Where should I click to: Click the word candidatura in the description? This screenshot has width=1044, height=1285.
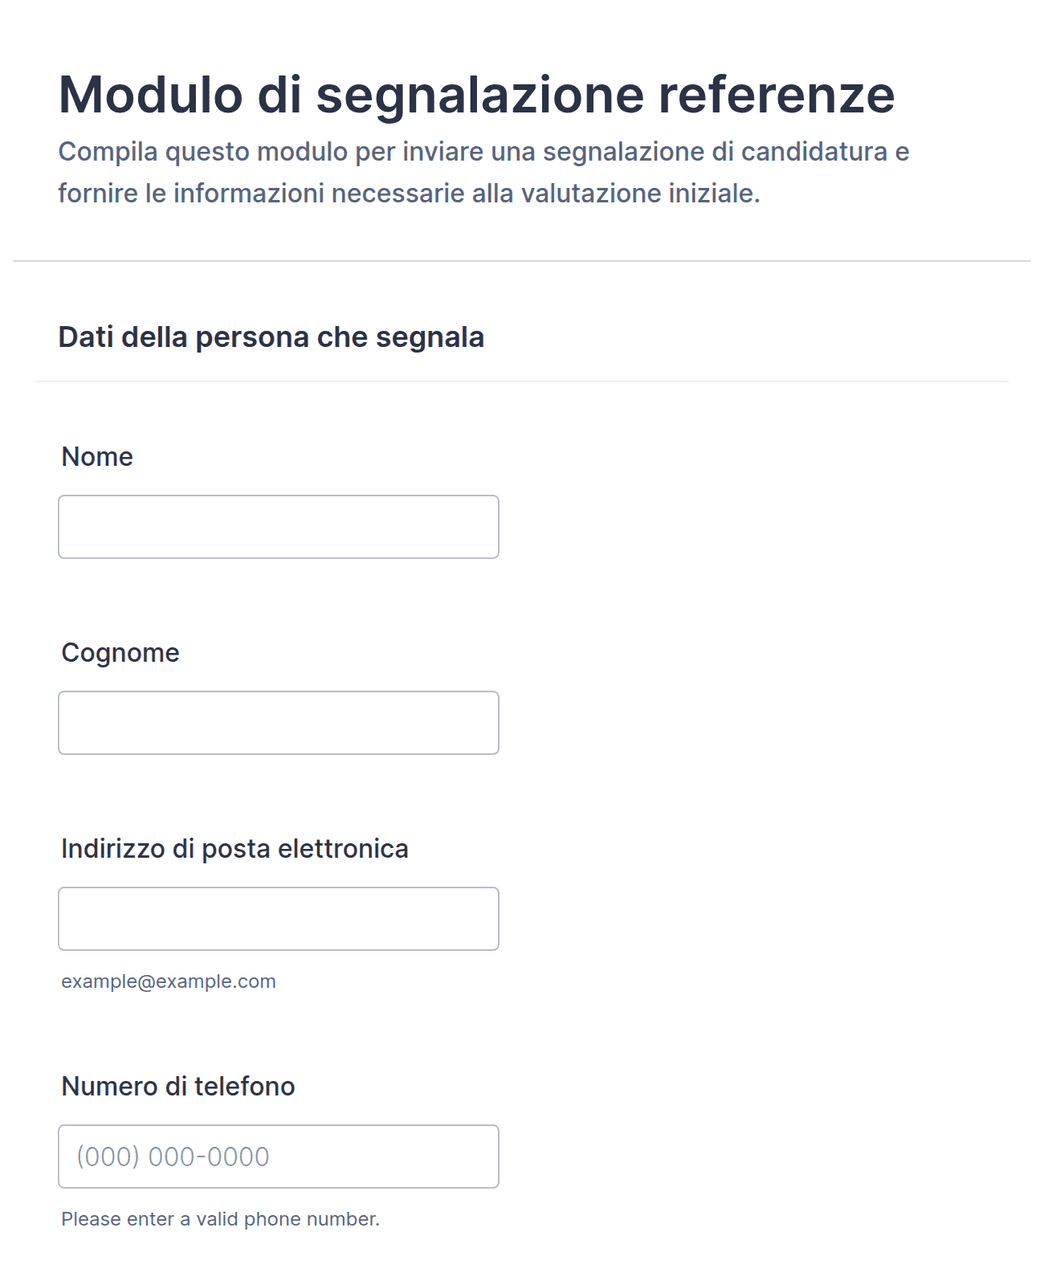(x=814, y=152)
